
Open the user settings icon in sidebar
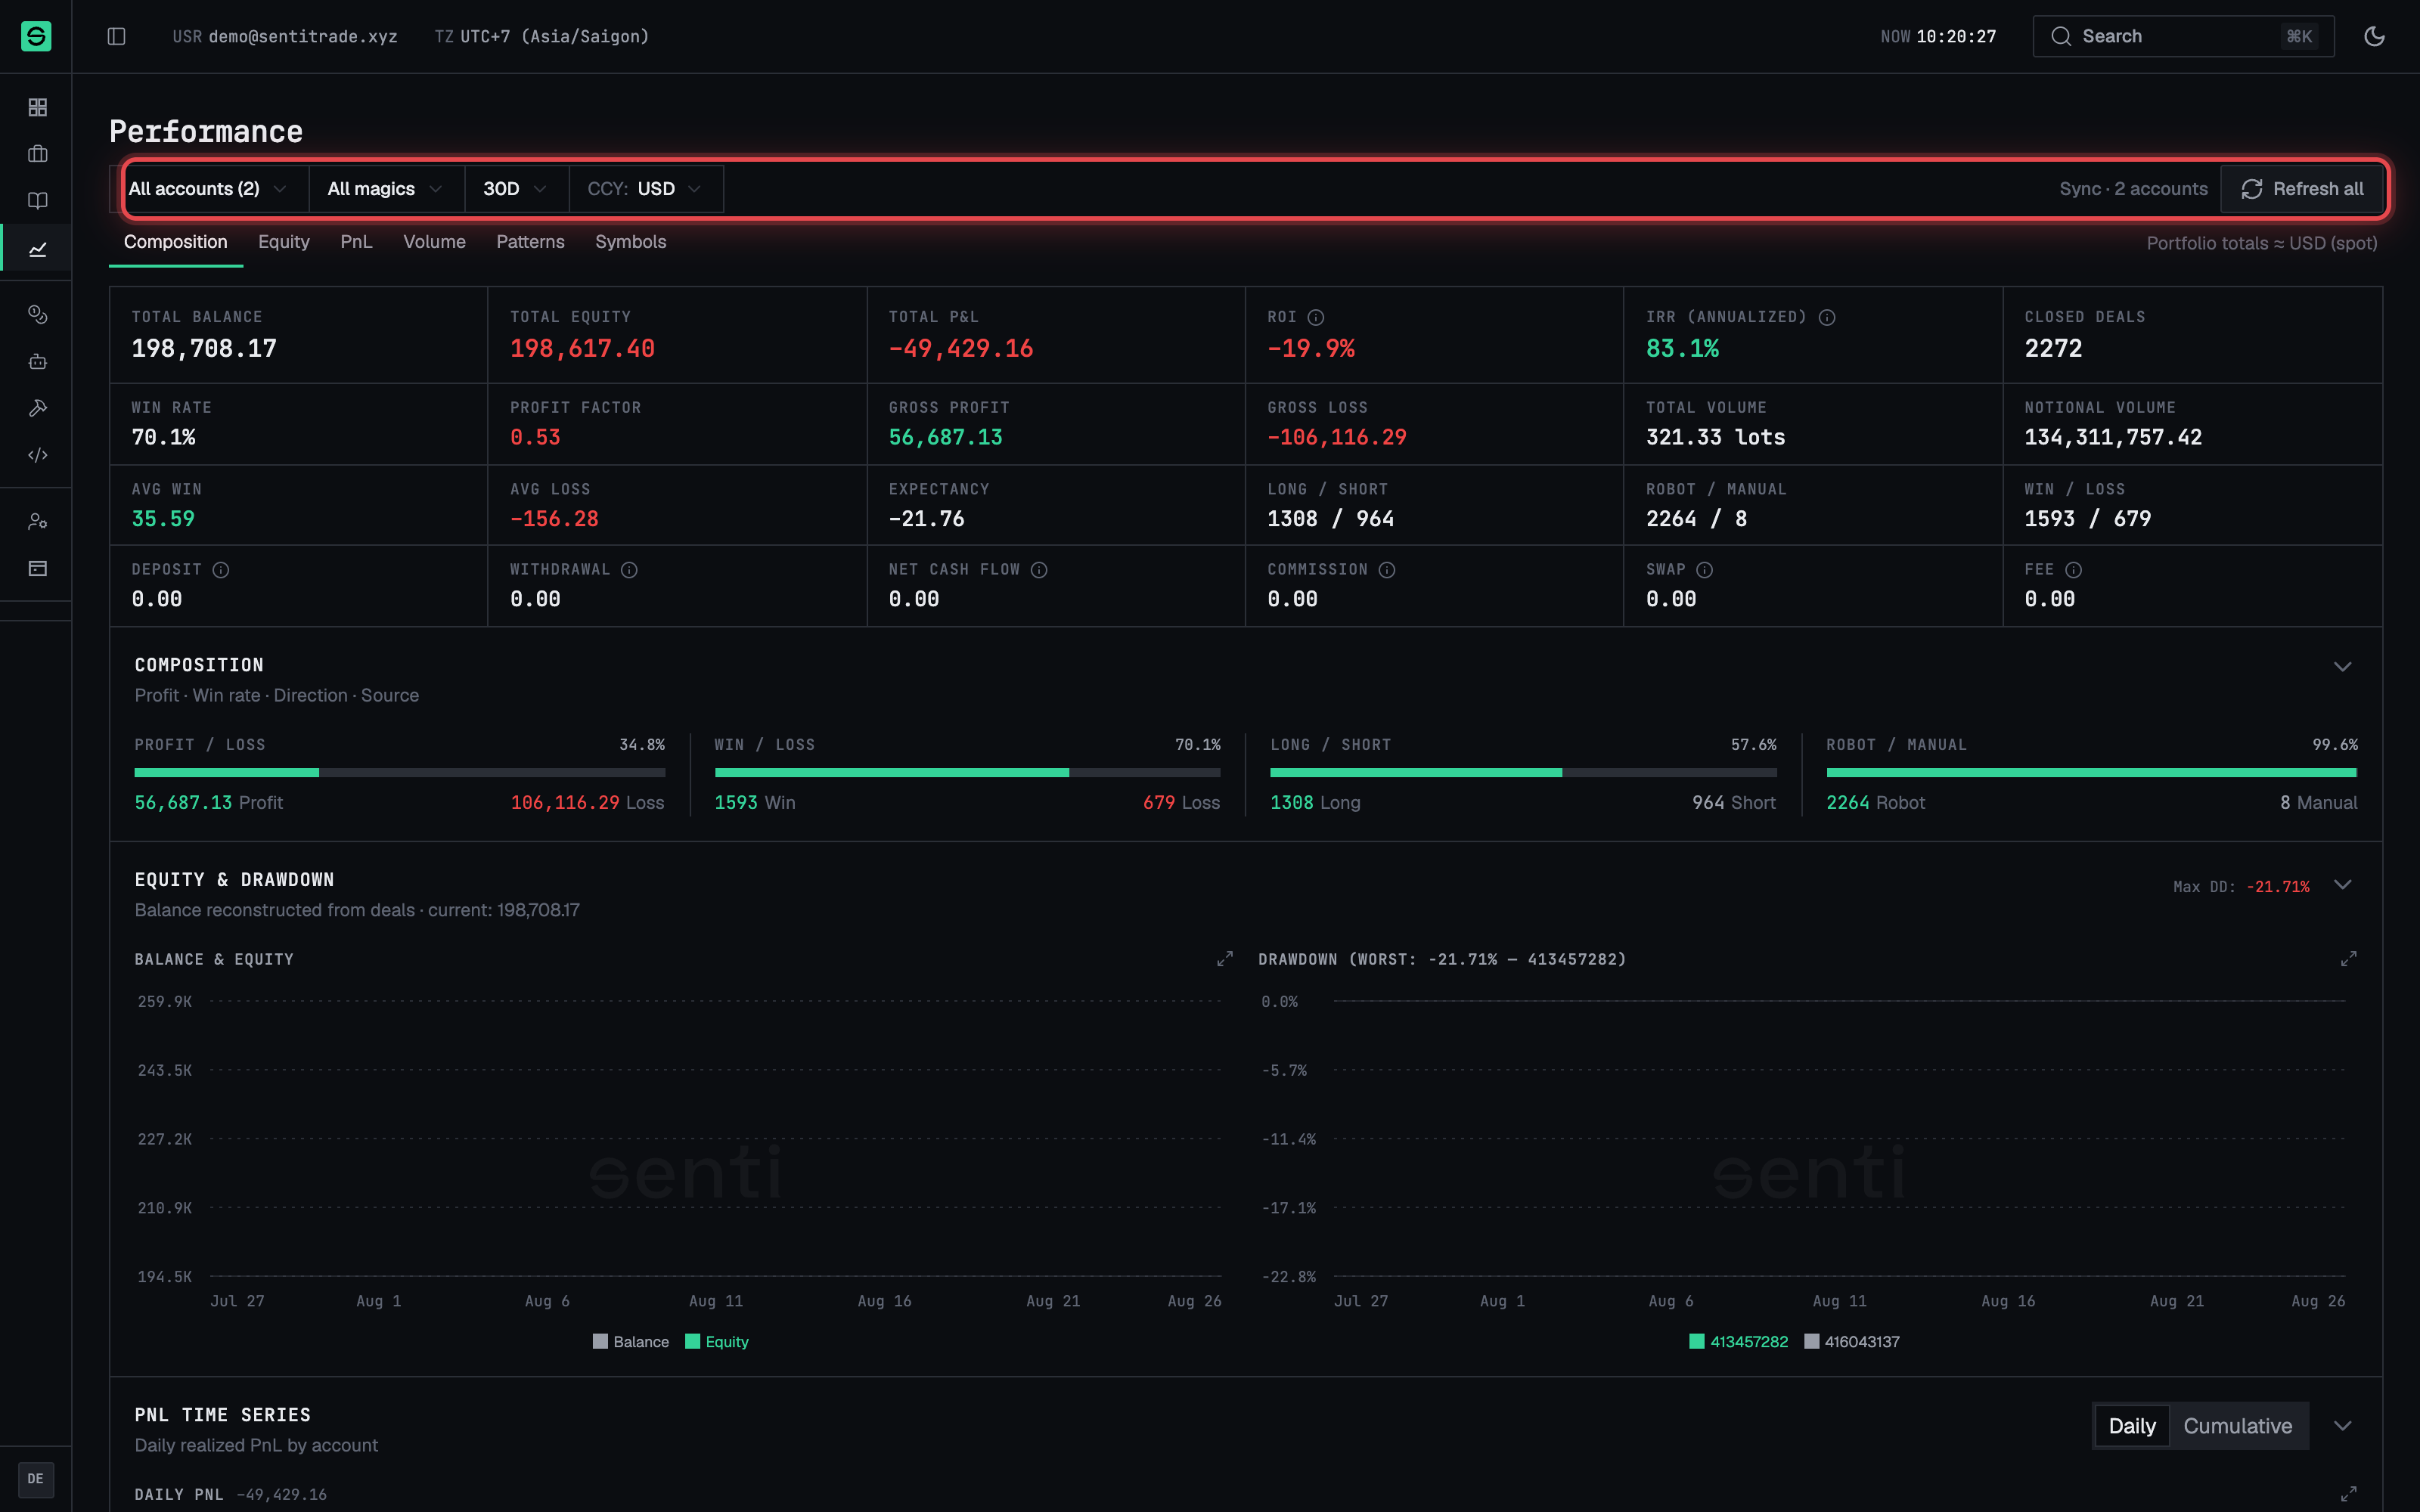pyautogui.click(x=37, y=521)
